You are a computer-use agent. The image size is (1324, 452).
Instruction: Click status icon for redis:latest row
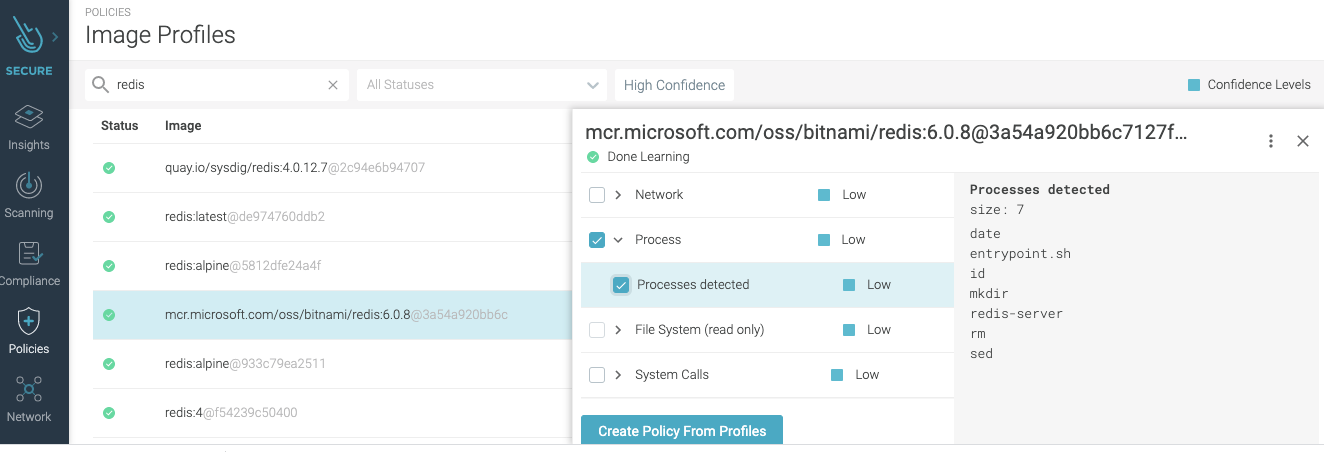(109, 217)
